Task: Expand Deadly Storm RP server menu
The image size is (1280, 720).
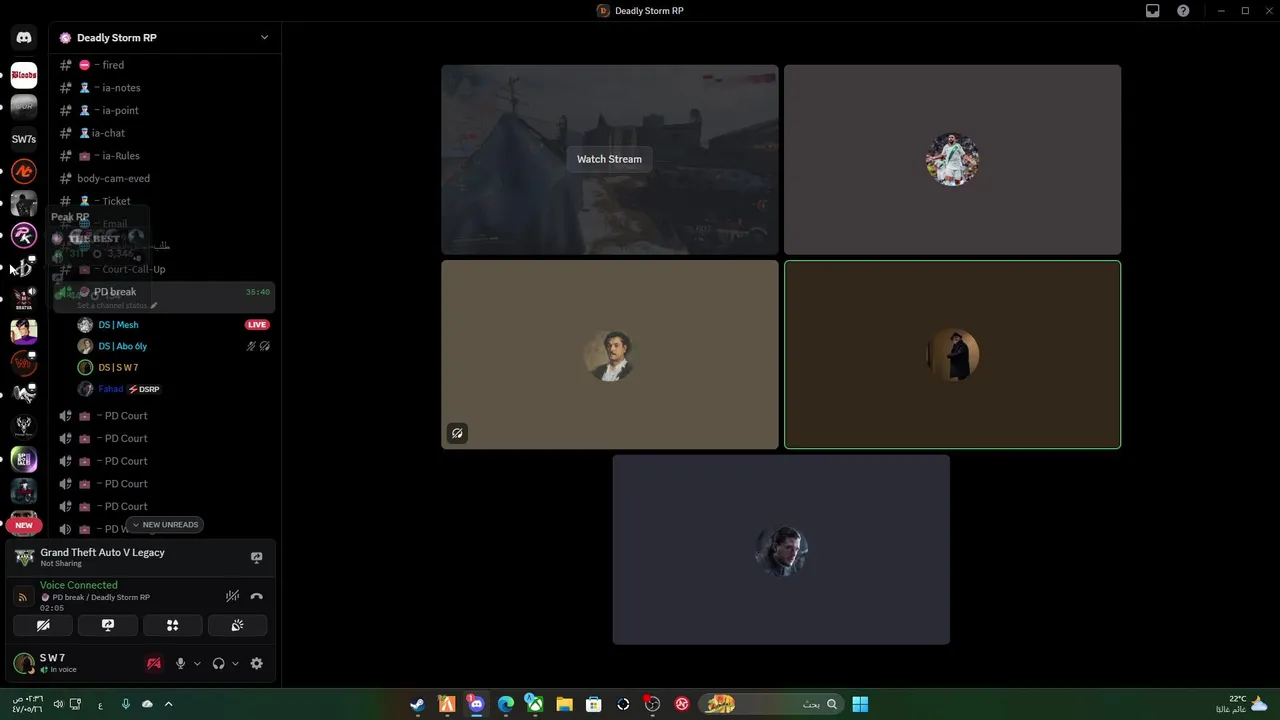Action: click(x=264, y=38)
